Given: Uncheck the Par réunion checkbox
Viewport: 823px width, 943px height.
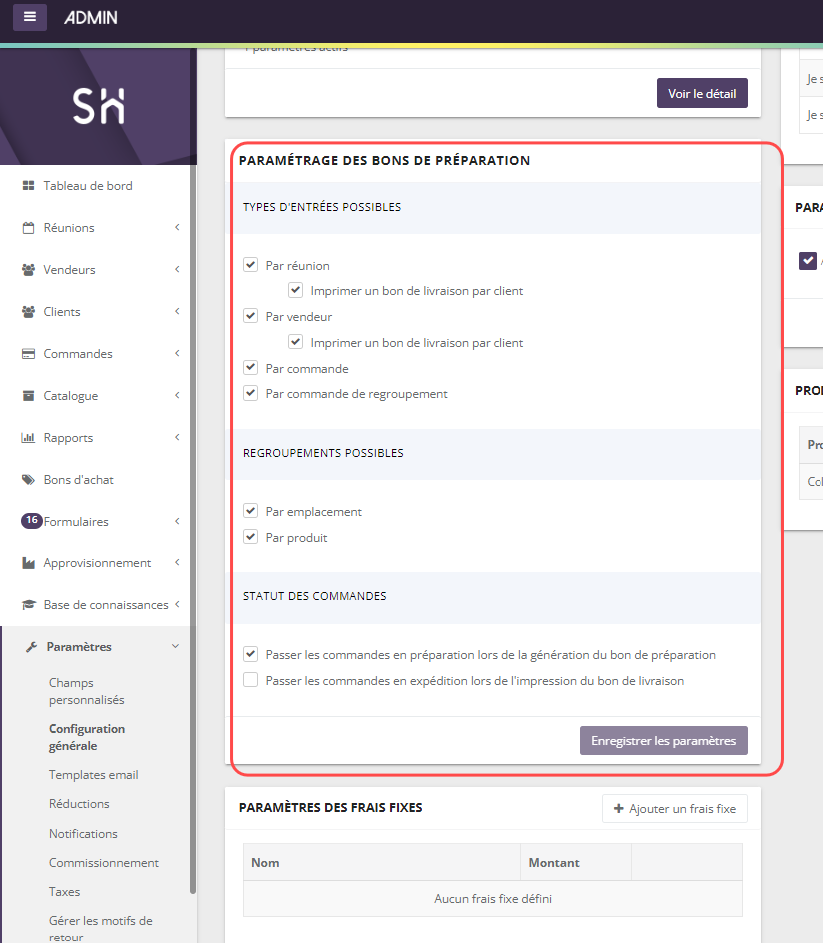Looking at the screenshot, I should 251,265.
